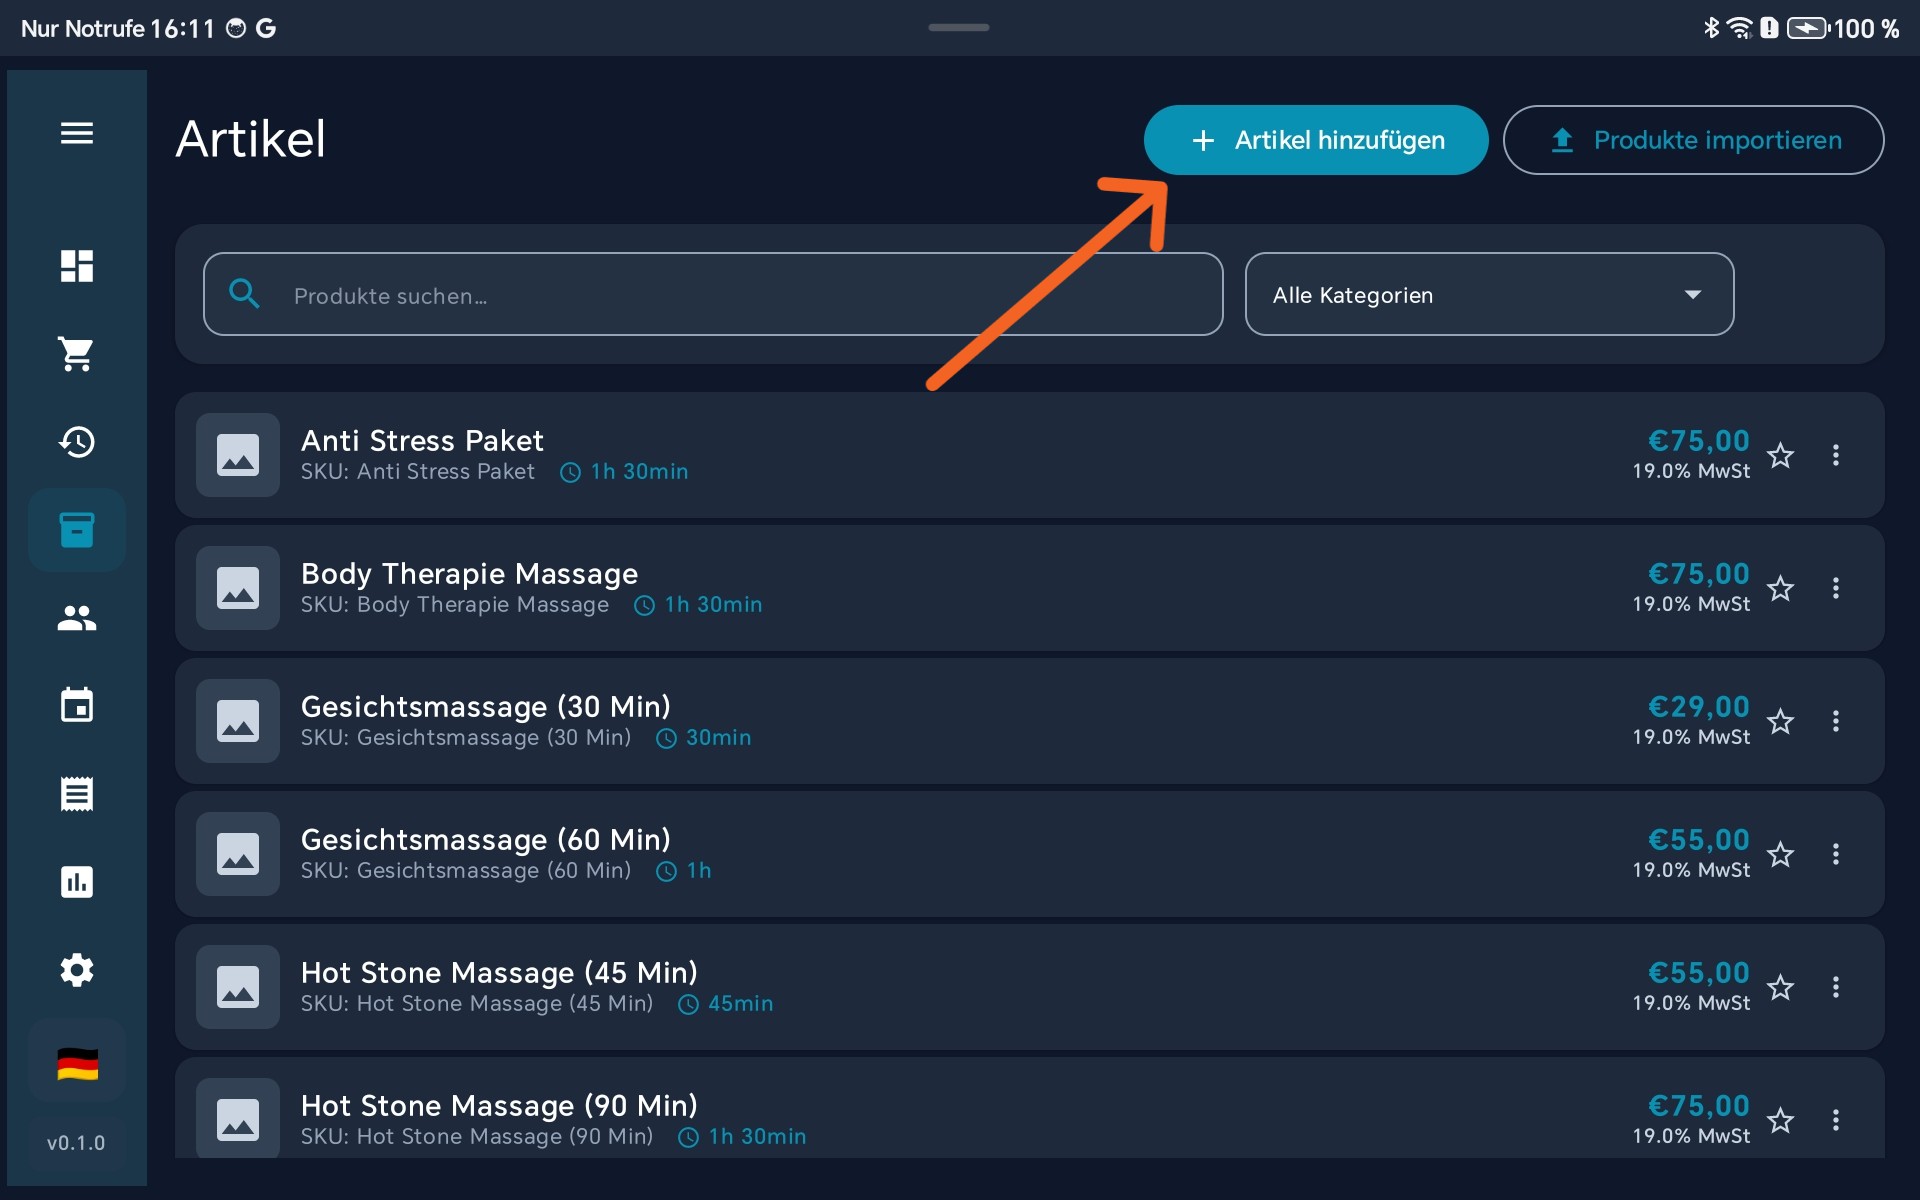Open the calendar section in sidebar
The width and height of the screenshot is (1920, 1200).
[77, 706]
